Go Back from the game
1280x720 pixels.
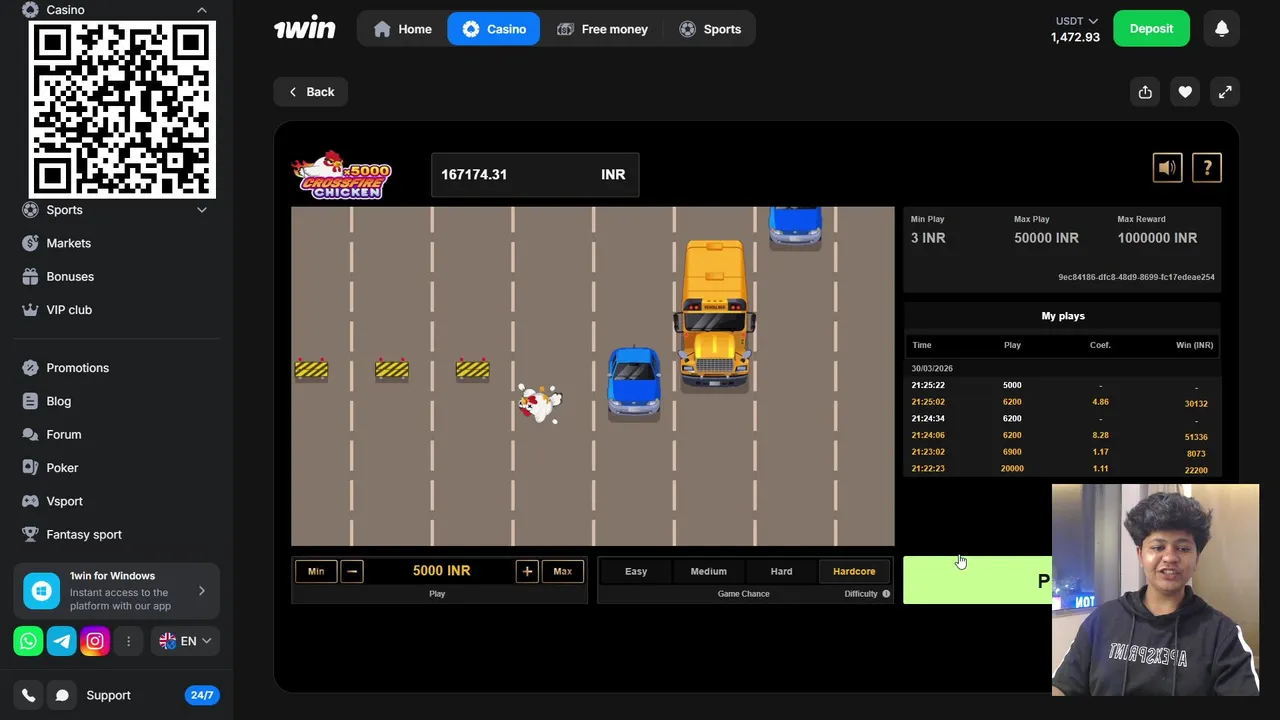pyautogui.click(x=311, y=92)
